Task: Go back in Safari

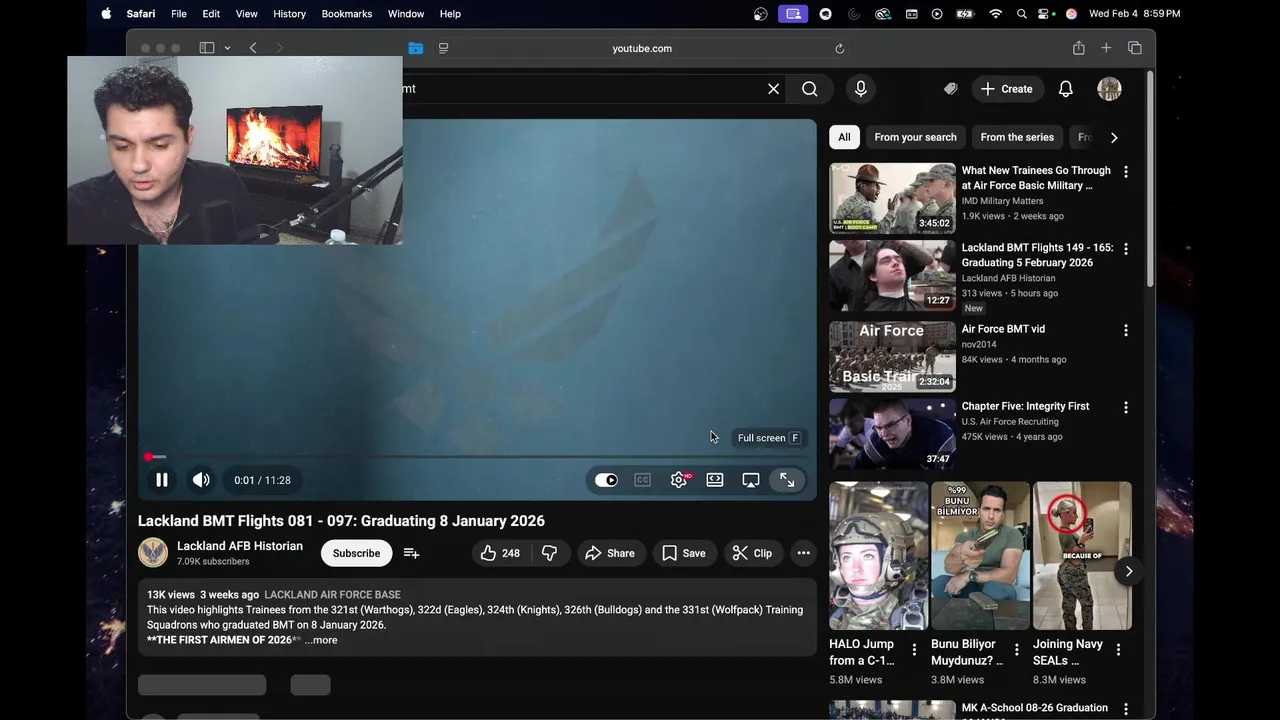Action: point(253,48)
